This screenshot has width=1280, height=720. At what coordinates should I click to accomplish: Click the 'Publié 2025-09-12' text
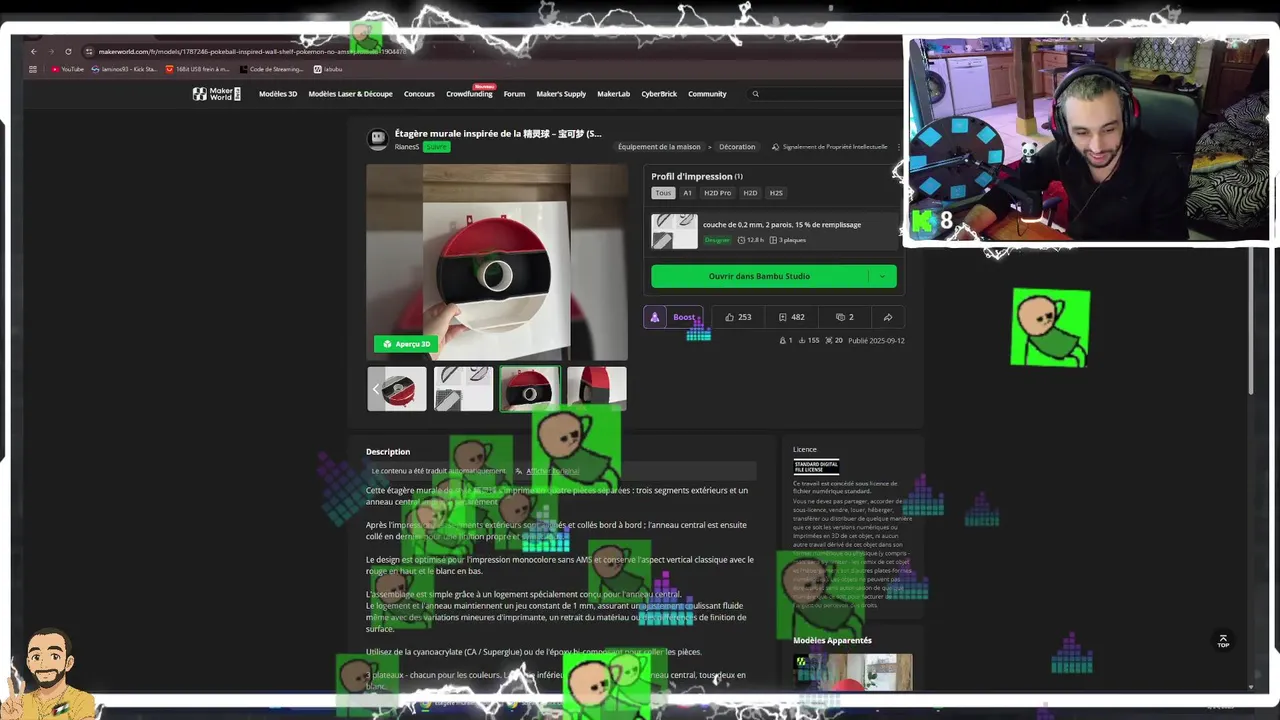point(876,341)
